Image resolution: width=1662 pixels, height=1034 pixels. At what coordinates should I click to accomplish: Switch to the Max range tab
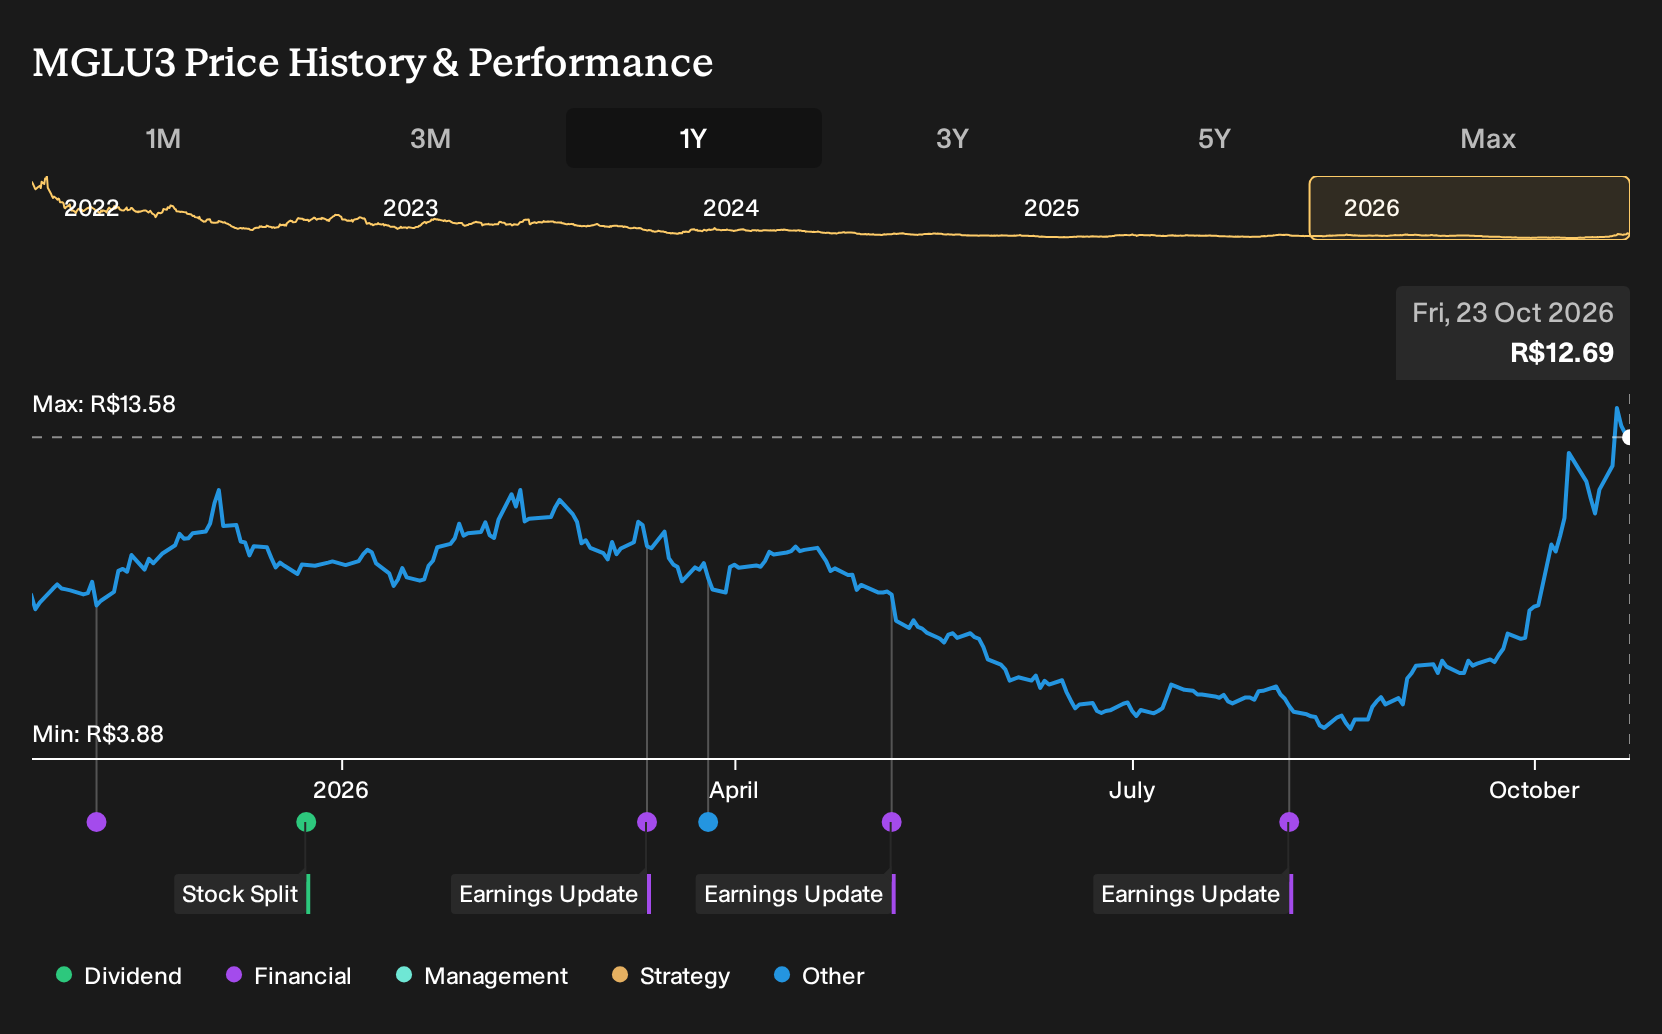pos(1488,138)
